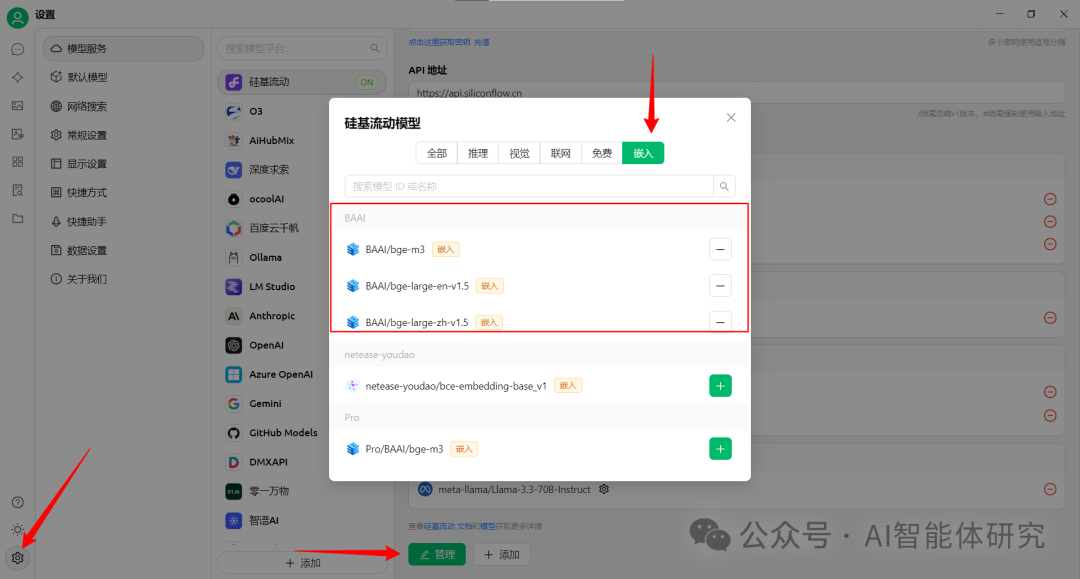Select the 零一万物 provider
This screenshot has width=1080, height=579.
tap(302, 491)
